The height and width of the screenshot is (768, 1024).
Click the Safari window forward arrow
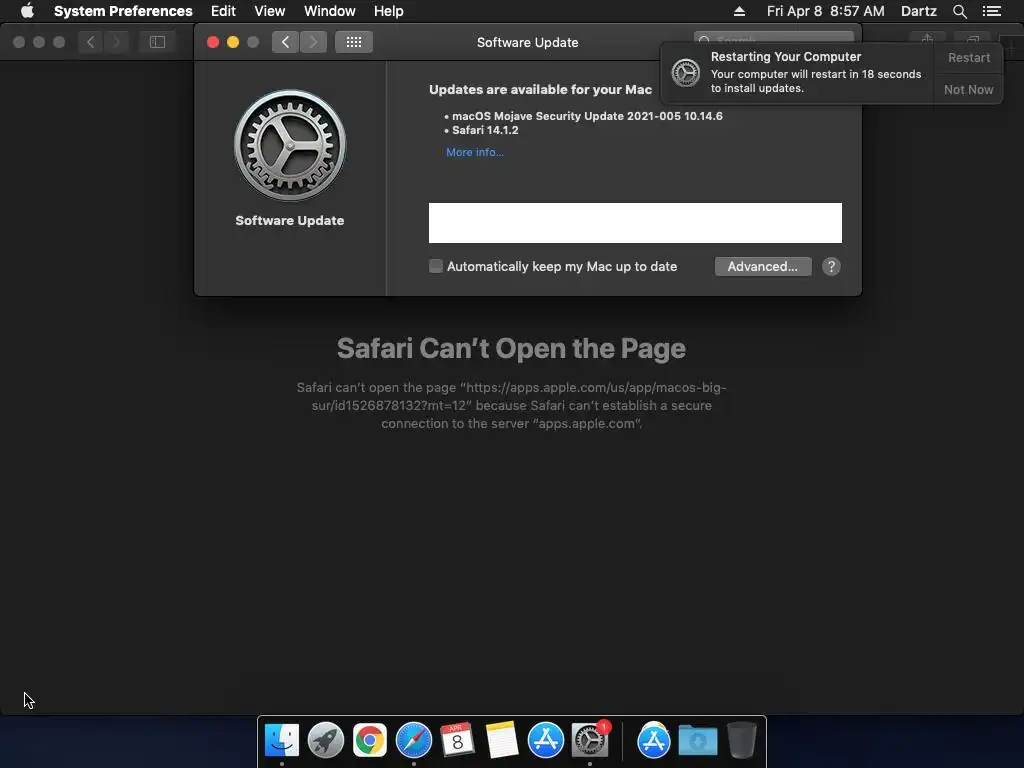116,42
